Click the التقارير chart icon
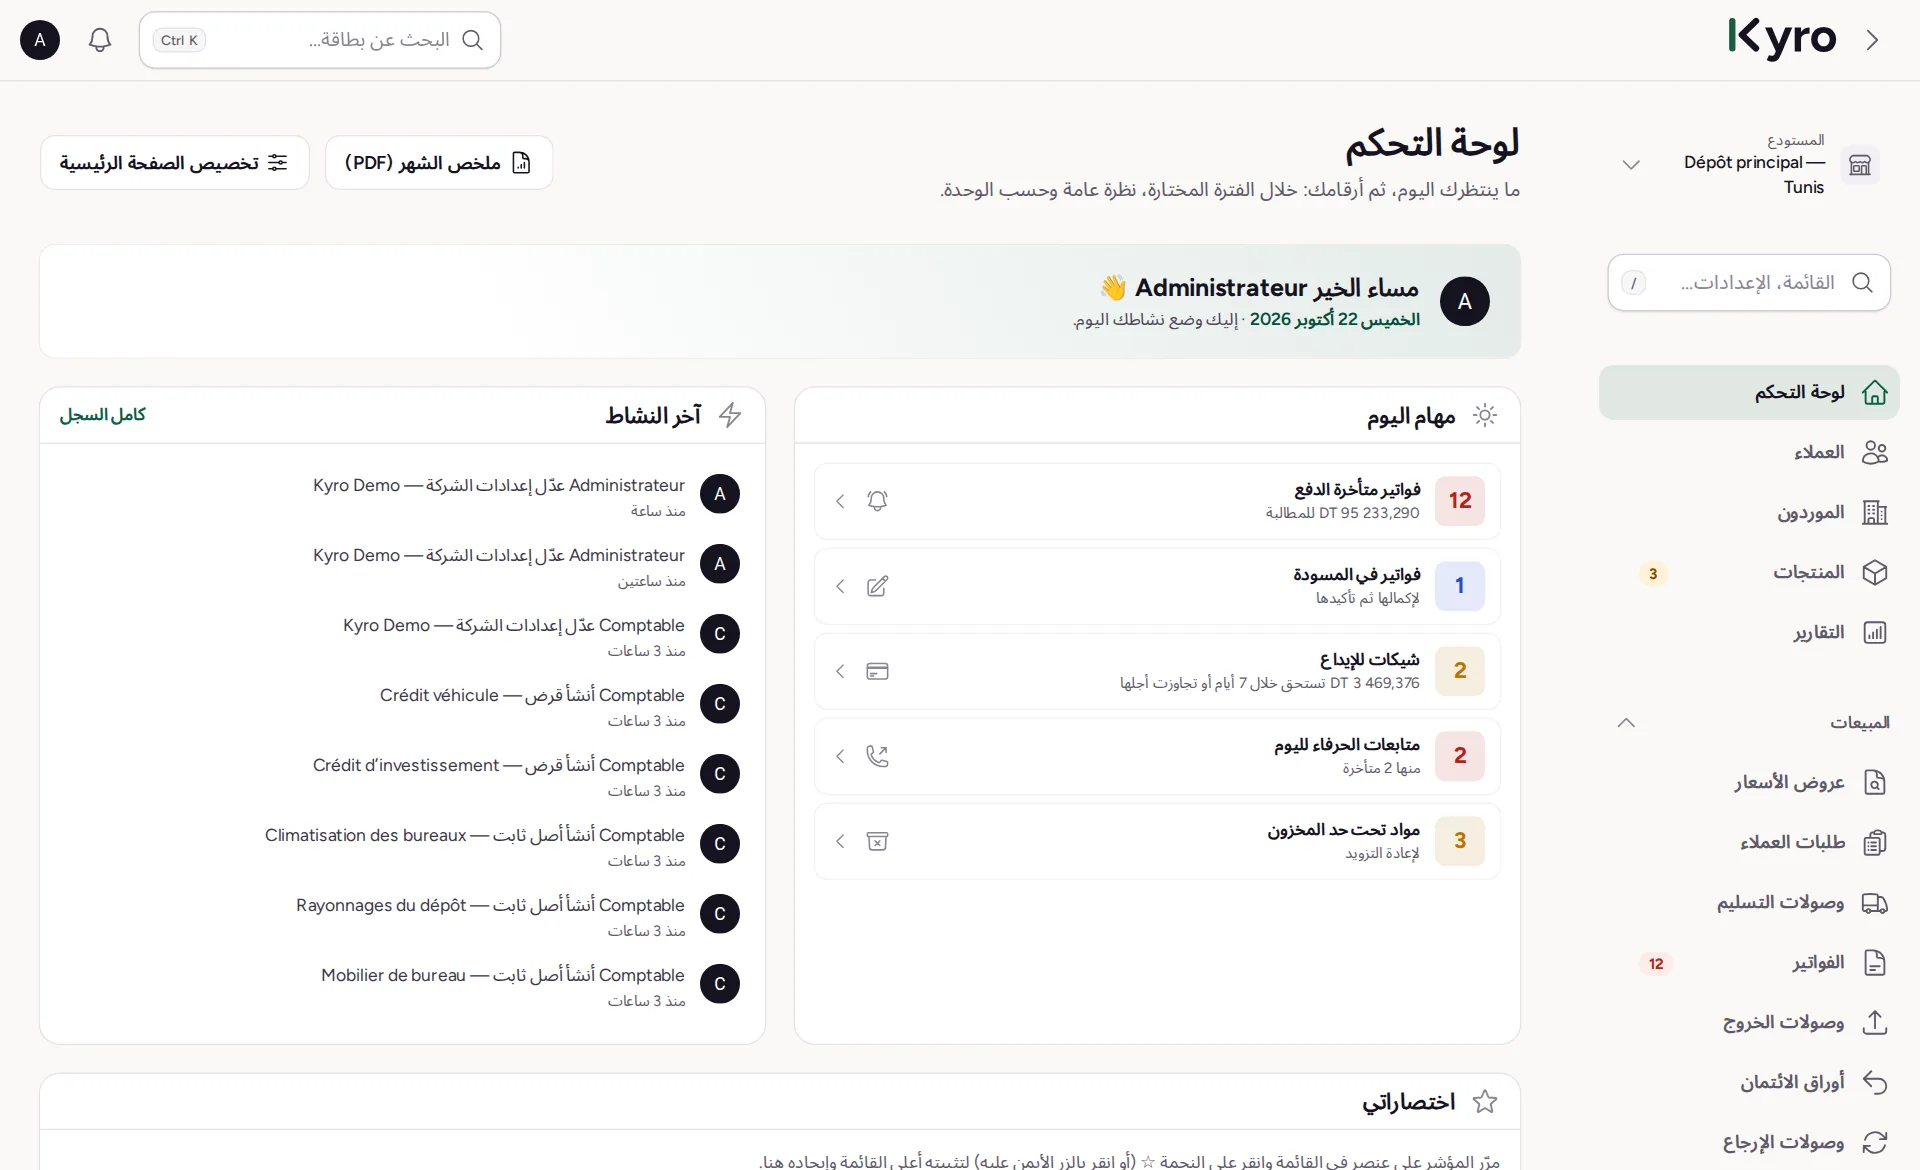 click(x=1875, y=632)
